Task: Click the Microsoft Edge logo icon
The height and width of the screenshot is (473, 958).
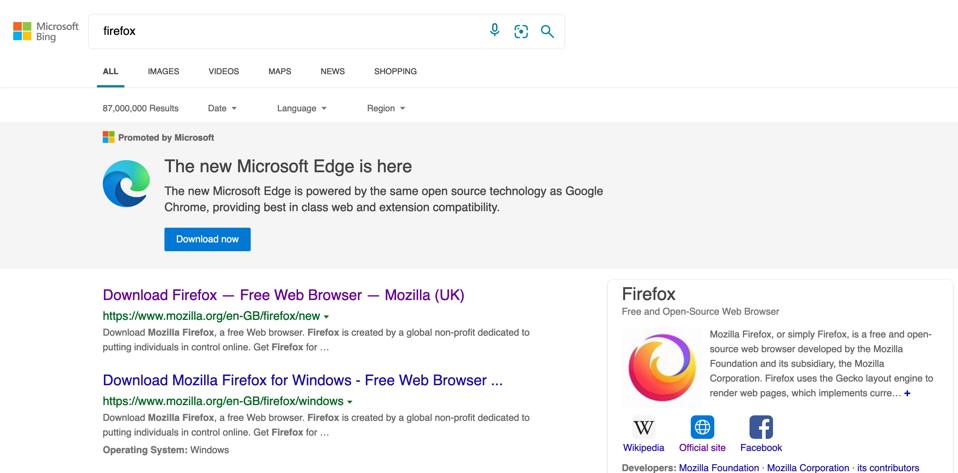Action: click(126, 183)
